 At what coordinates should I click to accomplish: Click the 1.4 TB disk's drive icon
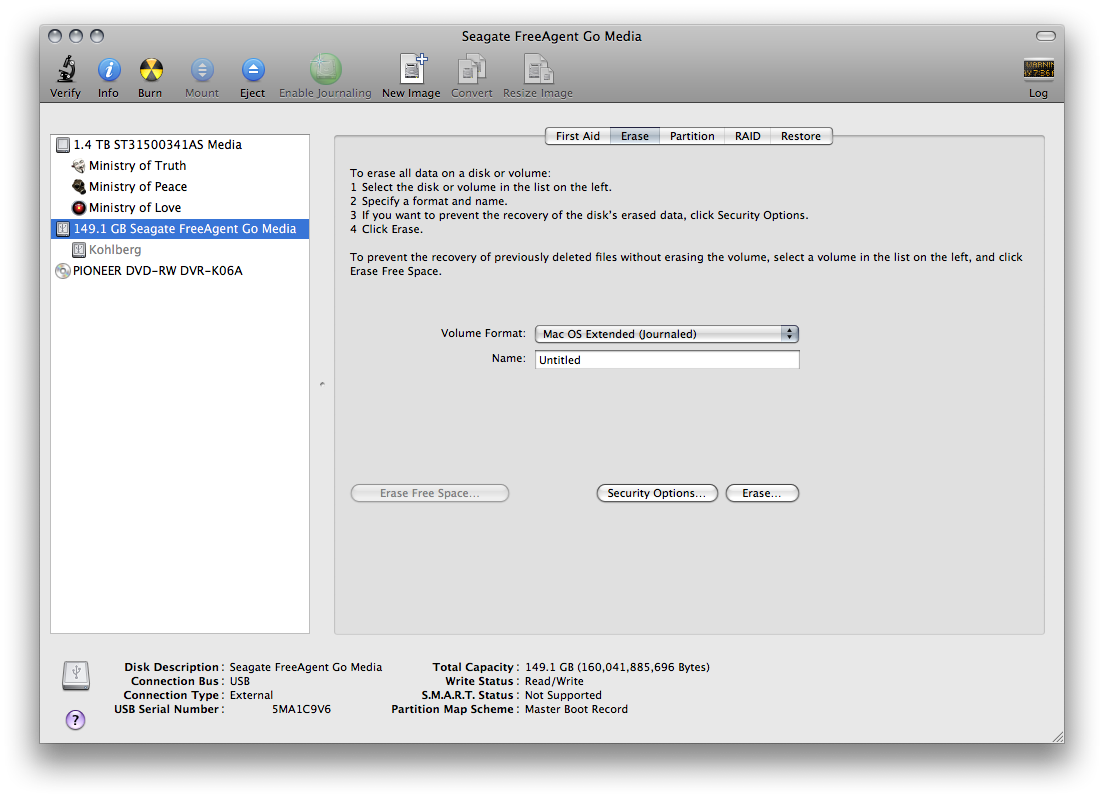click(63, 145)
